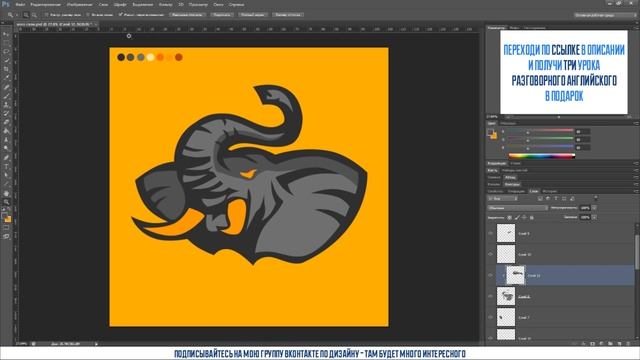Select the Zoom tool in the toolbox
Viewport: 640px width, 360px height.
tap(6, 202)
